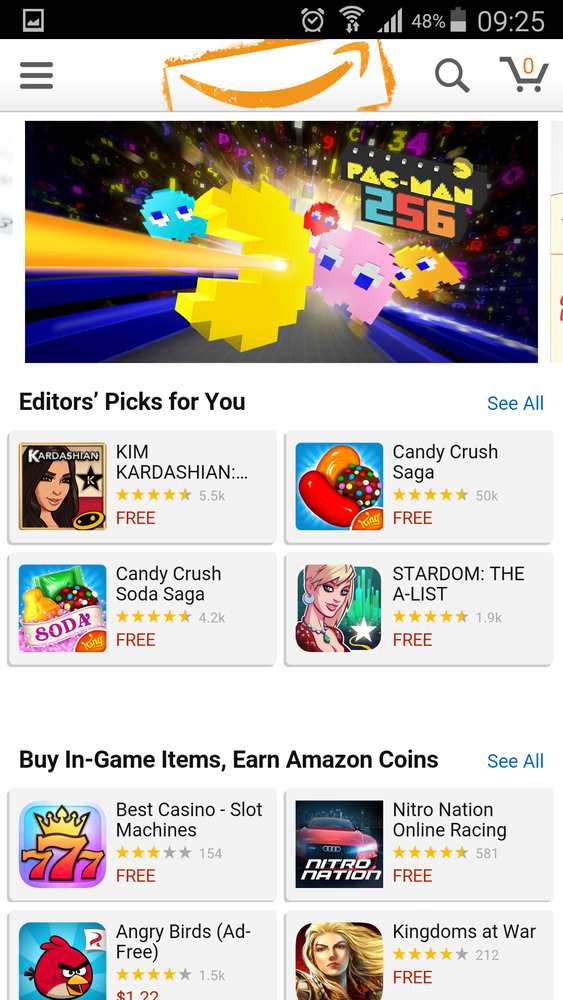Open the shopping cart icon
The image size is (563, 1000).
[524, 75]
